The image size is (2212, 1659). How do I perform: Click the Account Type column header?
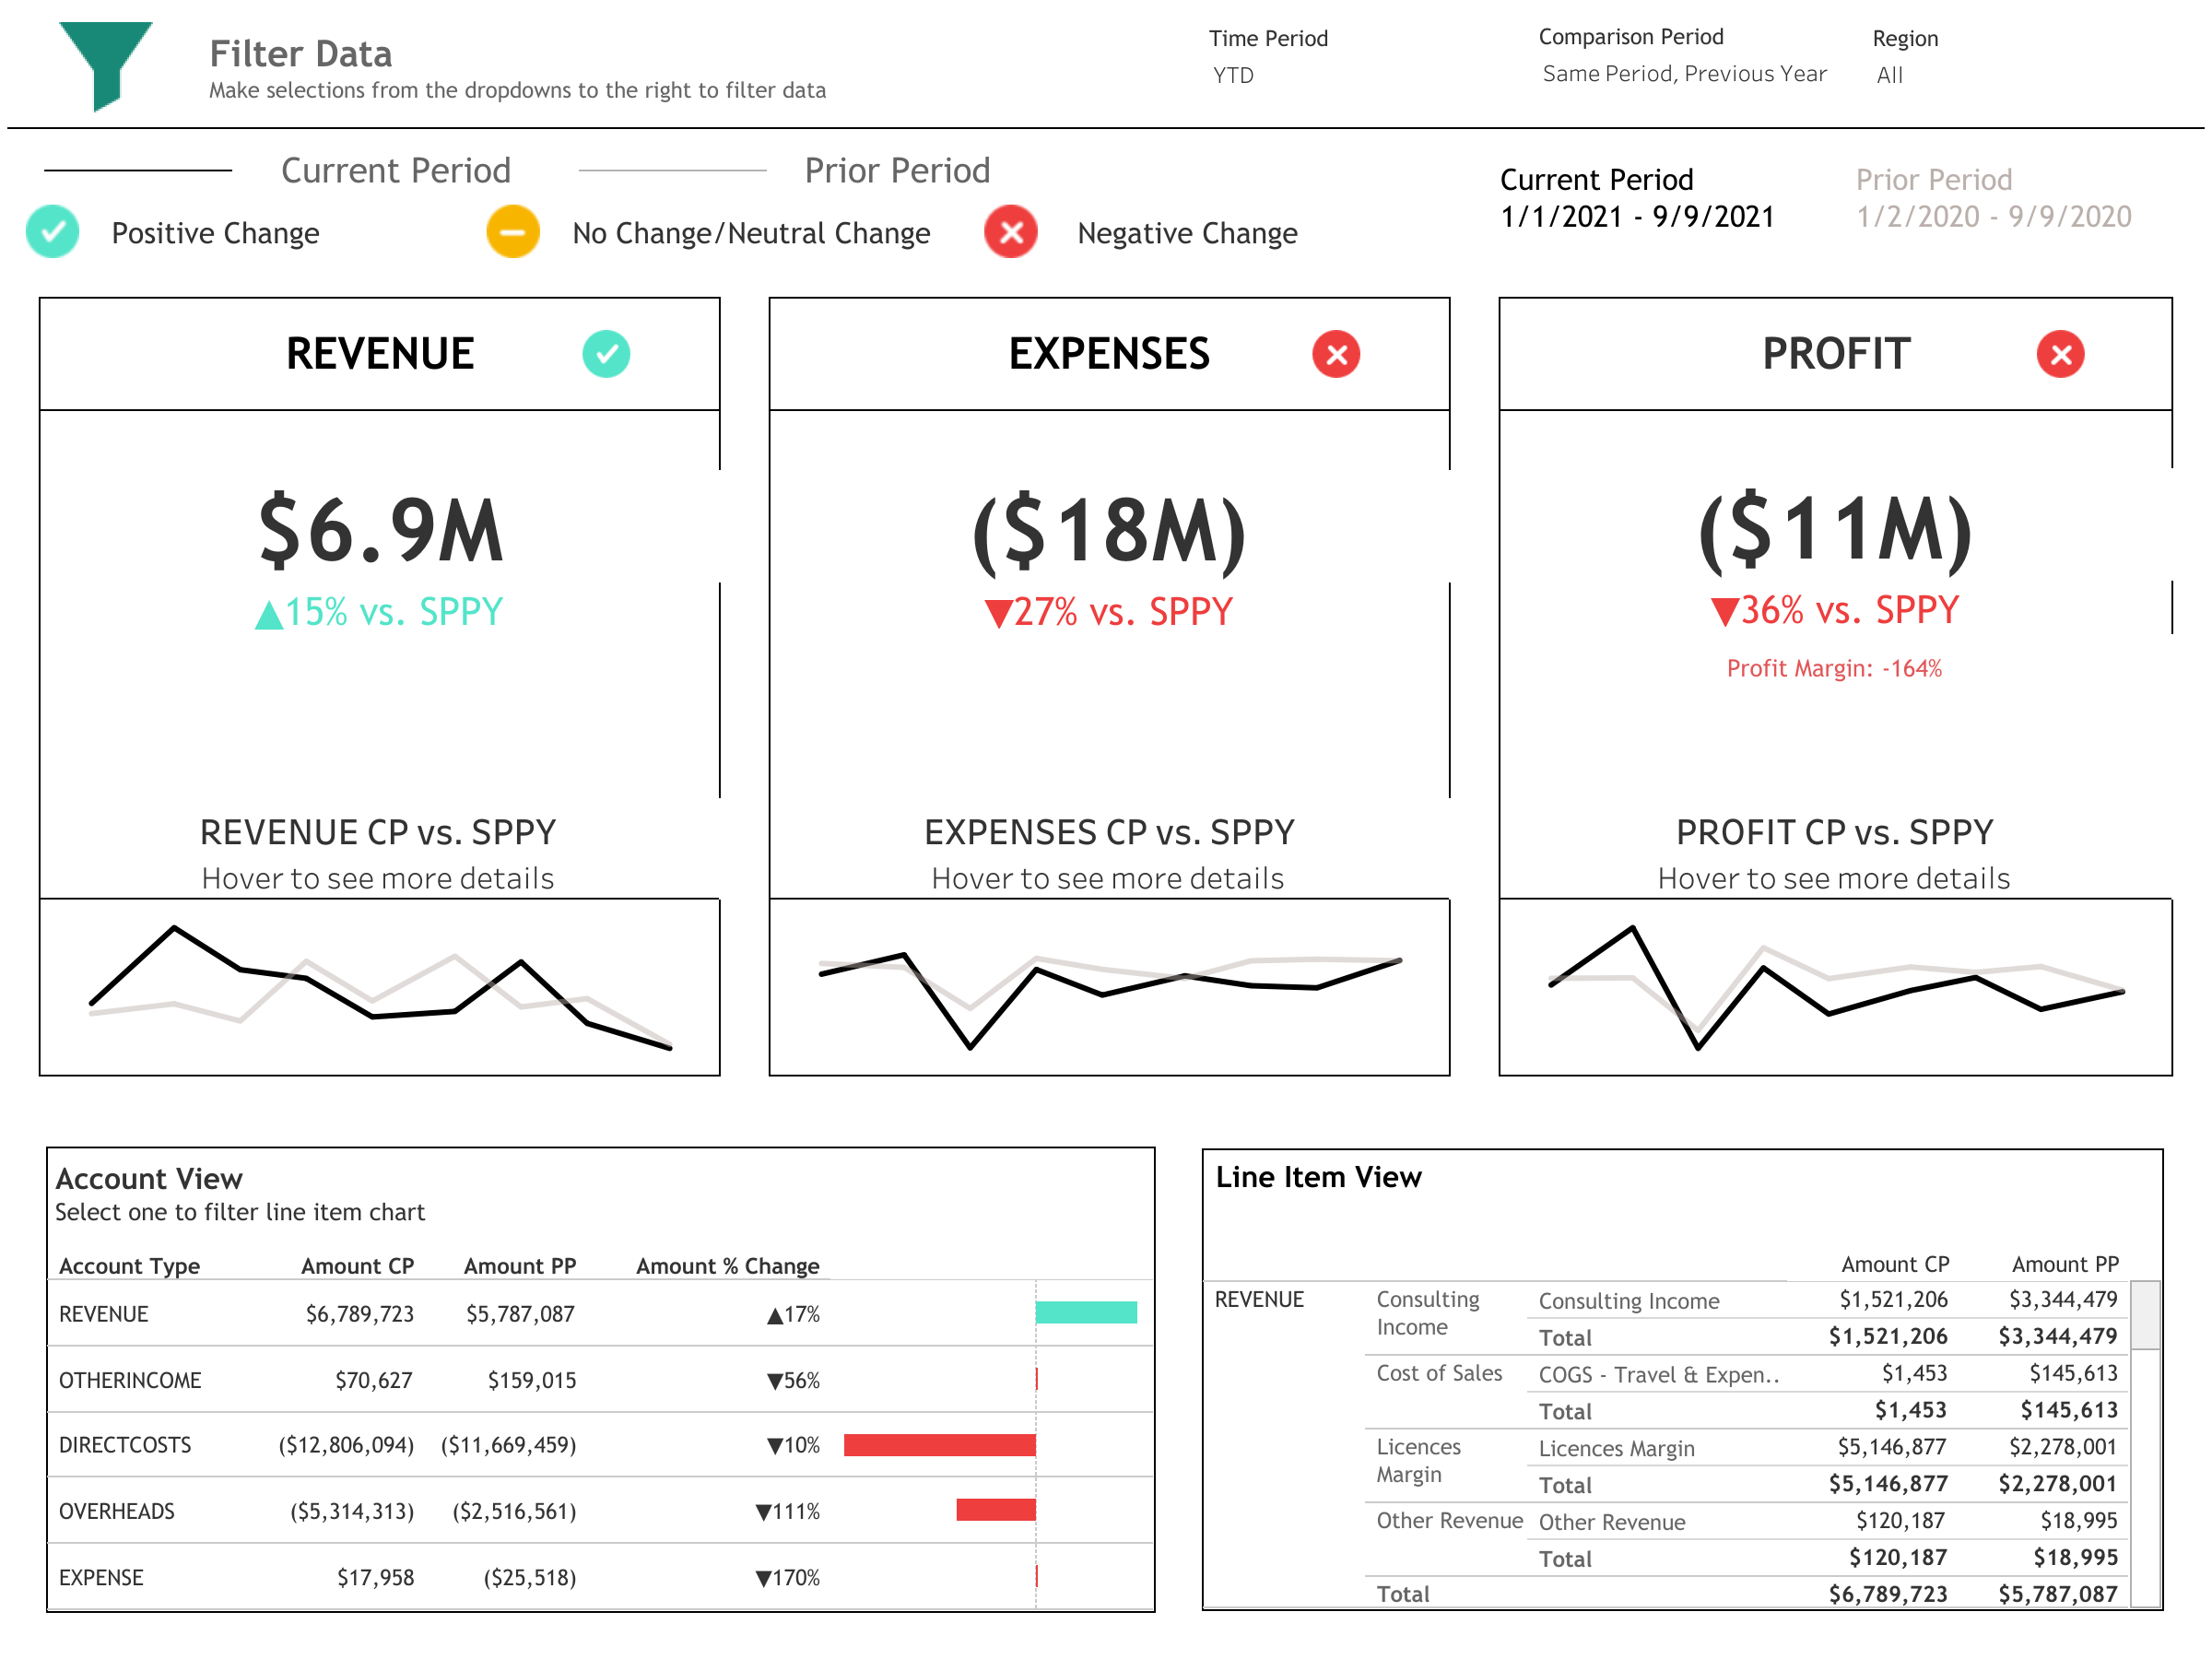point(129,1265)
